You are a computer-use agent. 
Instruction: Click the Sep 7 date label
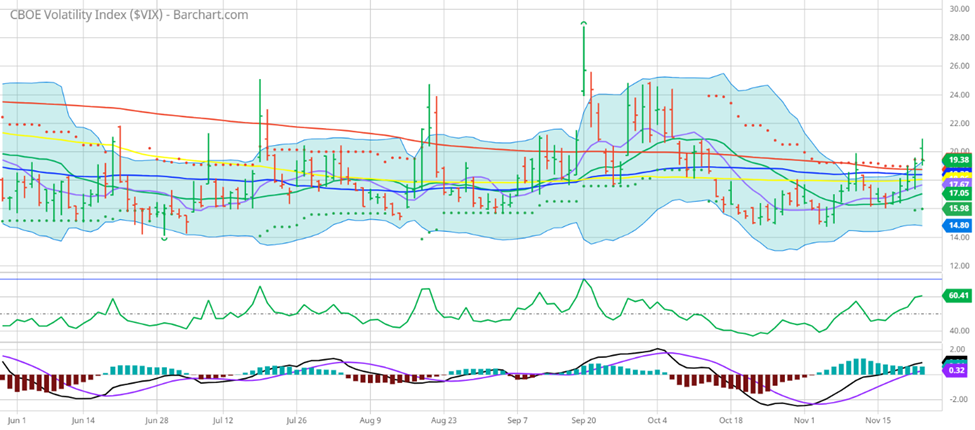click(517, 419)
